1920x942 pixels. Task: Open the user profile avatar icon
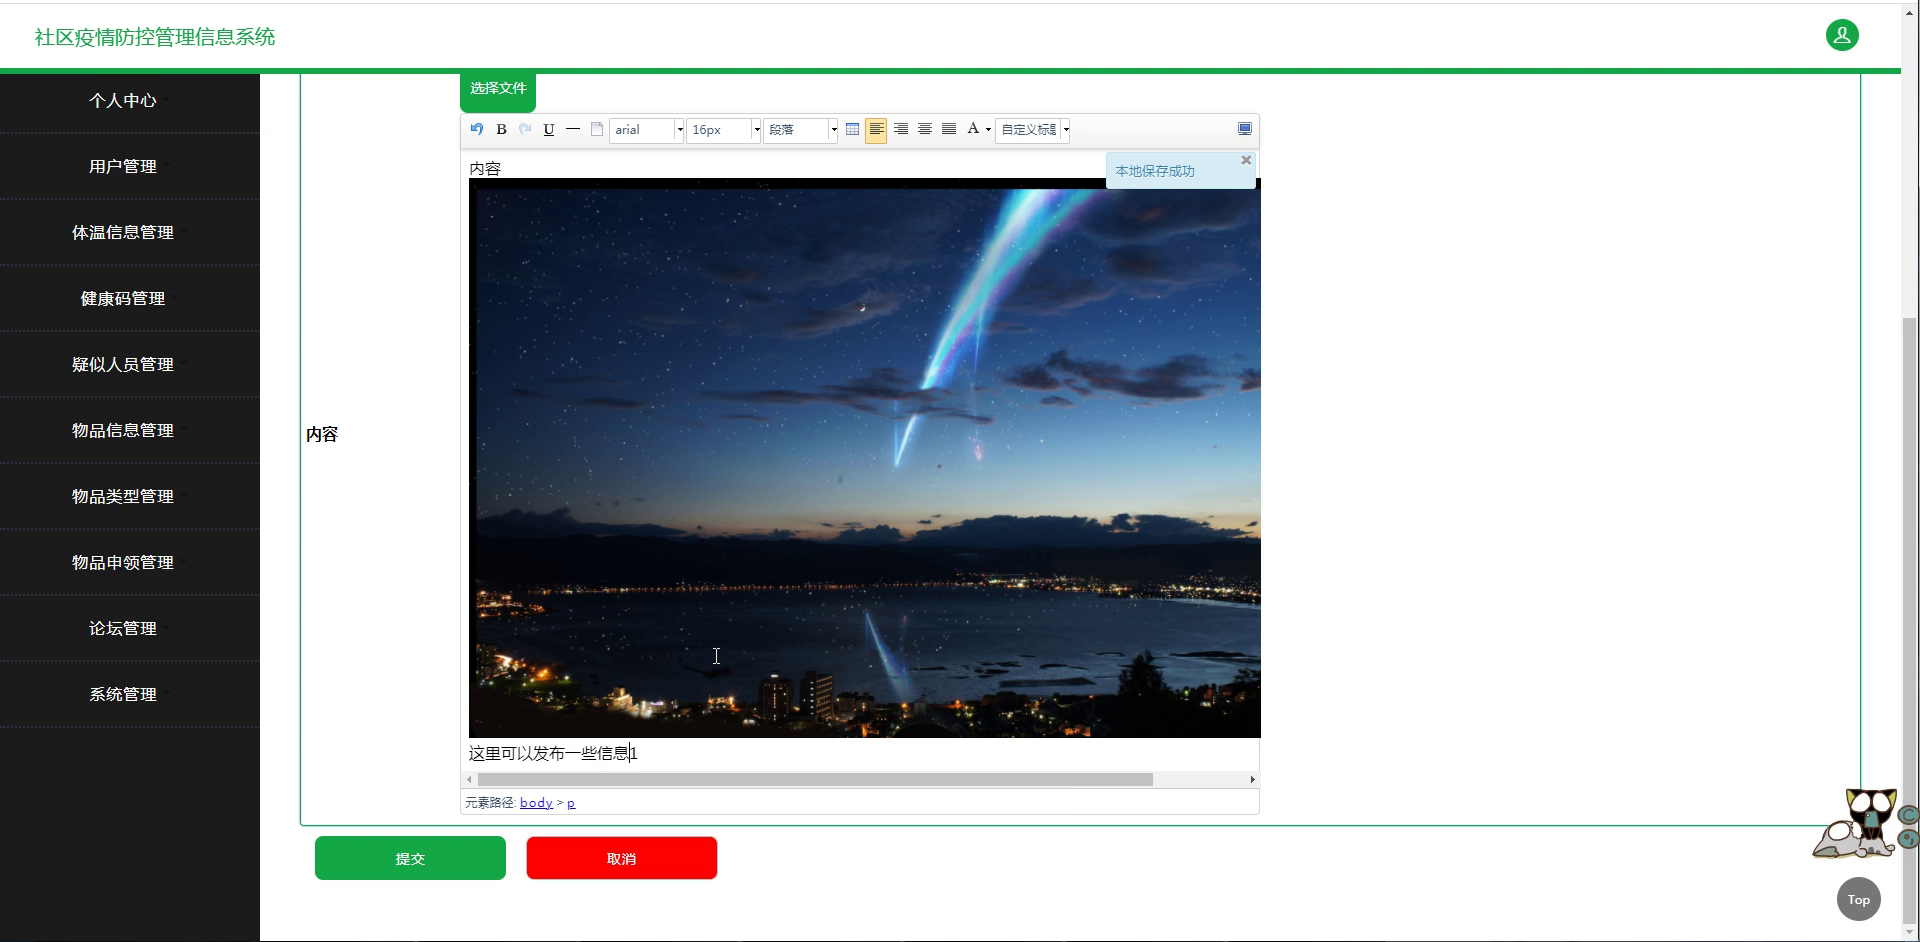click(1842, 35)
